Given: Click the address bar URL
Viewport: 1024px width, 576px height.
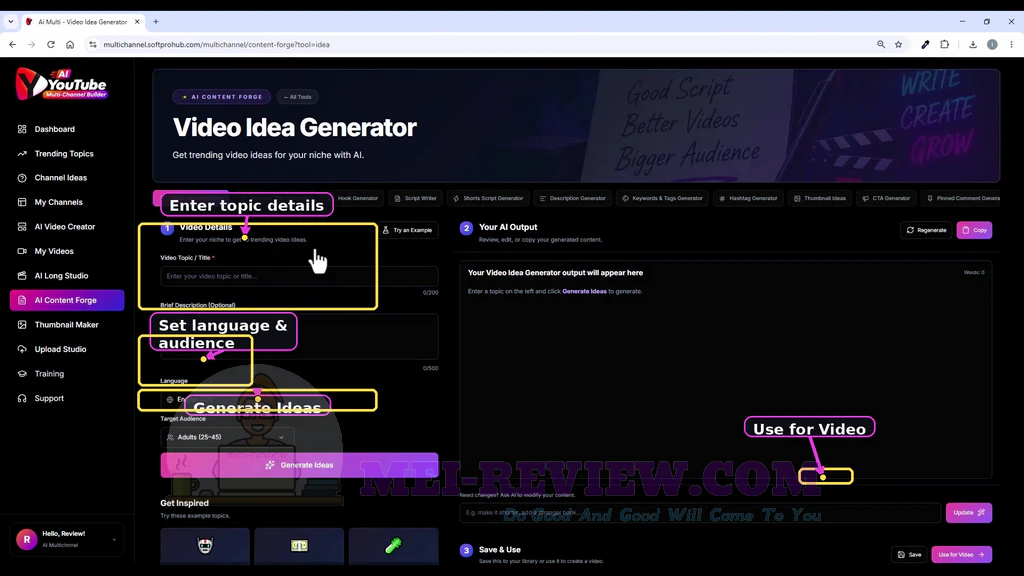Looking at the screenshot, I should (216, 44).
